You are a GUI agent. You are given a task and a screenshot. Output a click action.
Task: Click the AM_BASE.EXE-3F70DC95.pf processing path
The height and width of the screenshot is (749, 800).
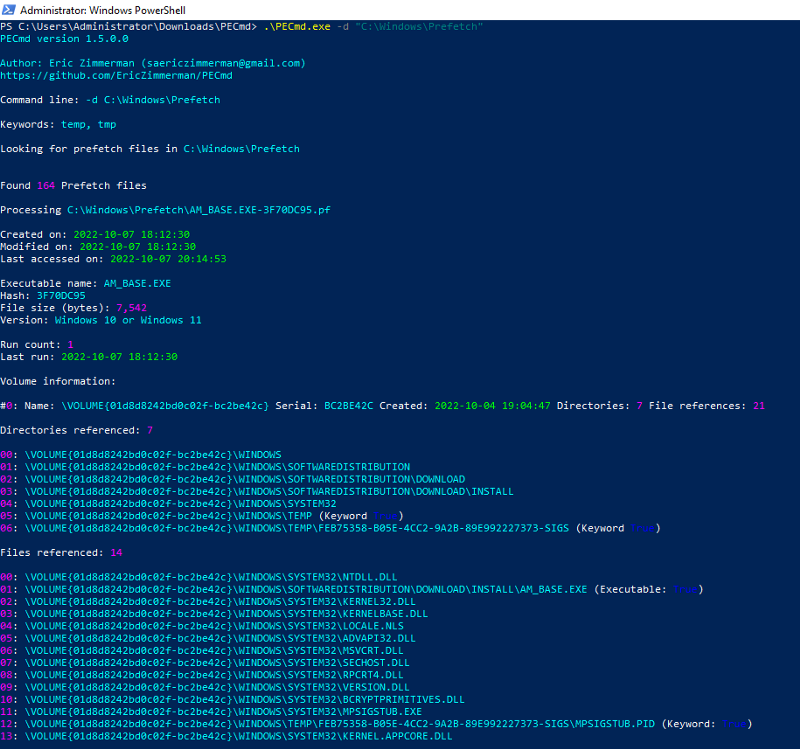(x=198, y=210)
